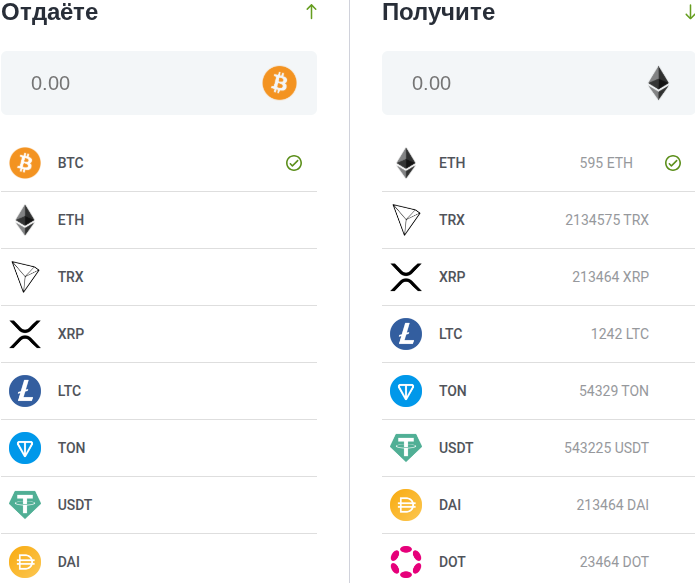Choose the TRX row showing 2134575 TRX
Screen dimensions: 695x583
538,220
